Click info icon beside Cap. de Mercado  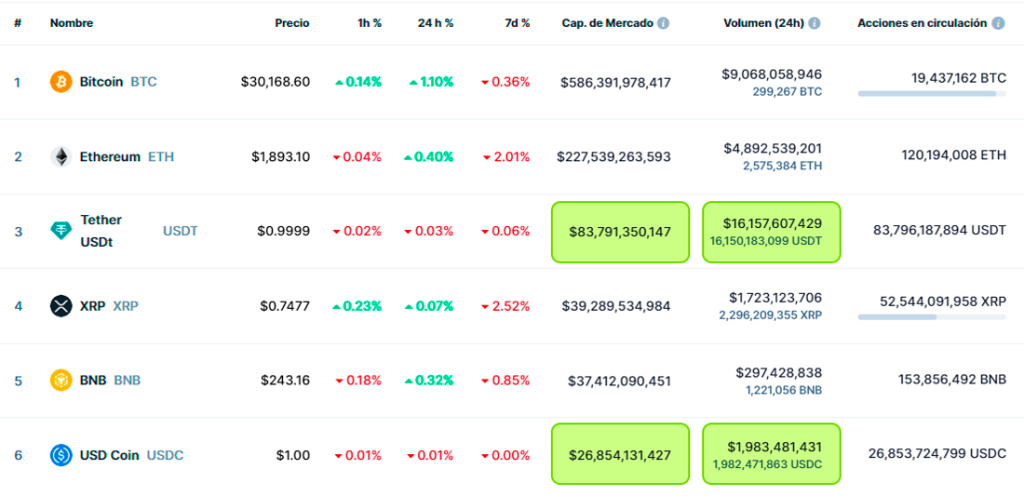pos(663,23)
